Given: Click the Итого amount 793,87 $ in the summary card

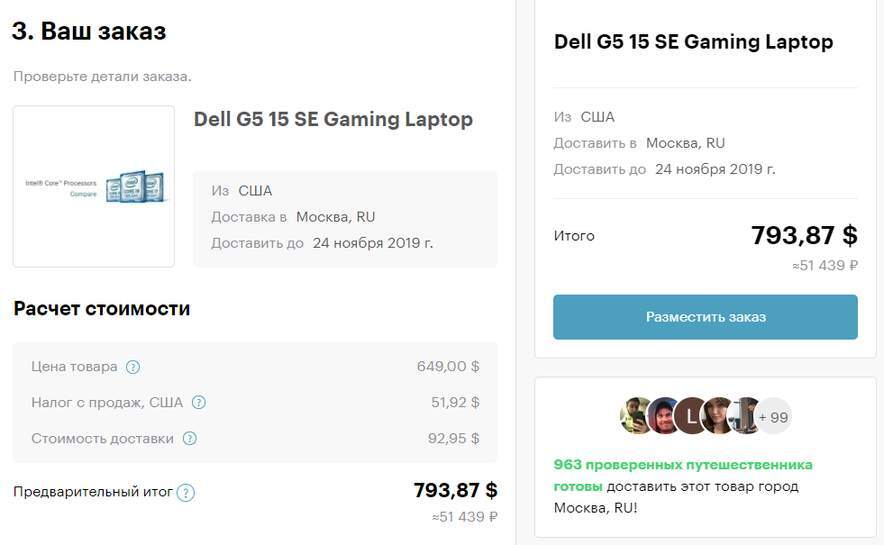Looking at the screenshot, I should coord(804,236).
